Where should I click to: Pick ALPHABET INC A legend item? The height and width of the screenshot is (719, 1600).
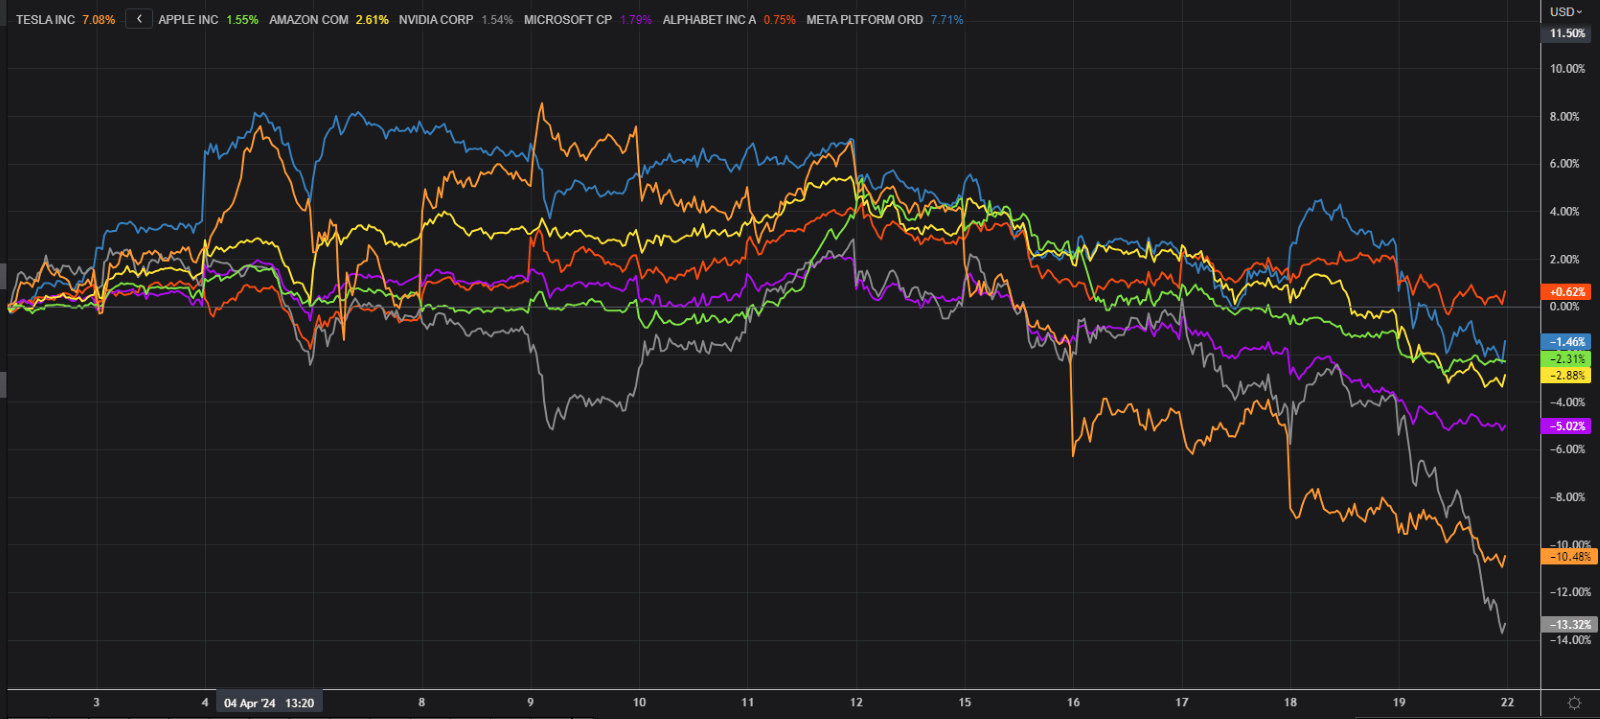[709, 20]
